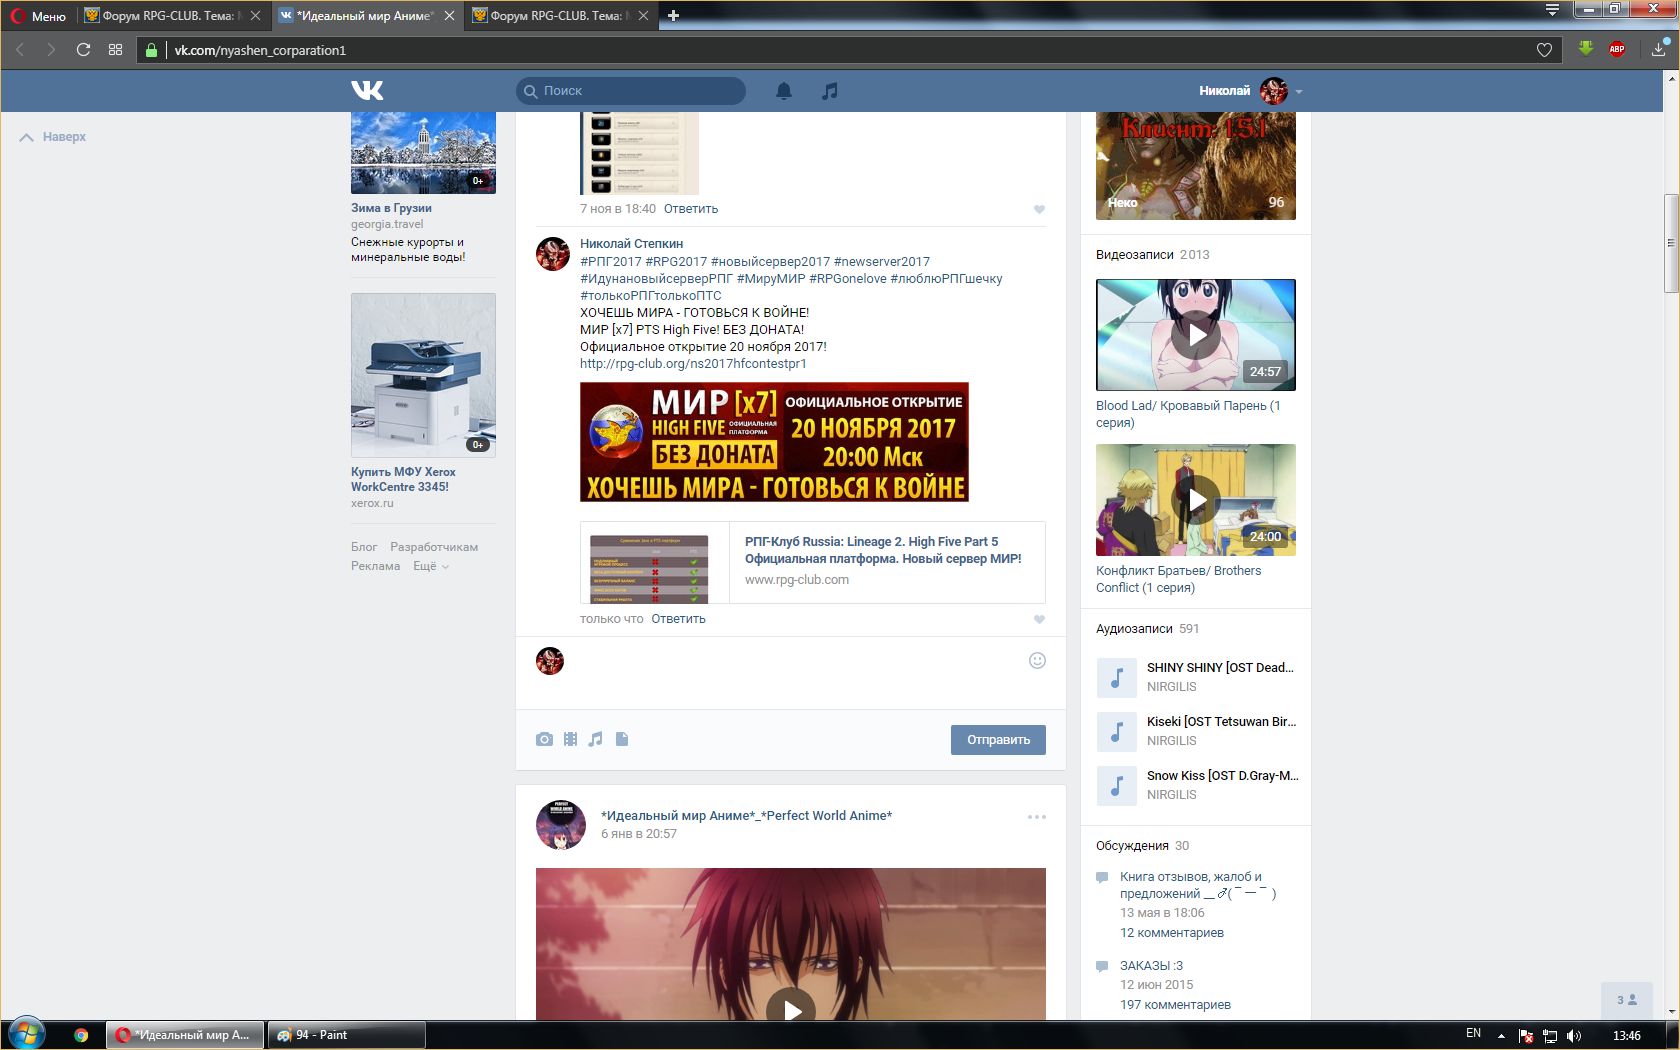Open the emoji smiley picker
This screenshot has width=1680, height=1050.
1037,660
